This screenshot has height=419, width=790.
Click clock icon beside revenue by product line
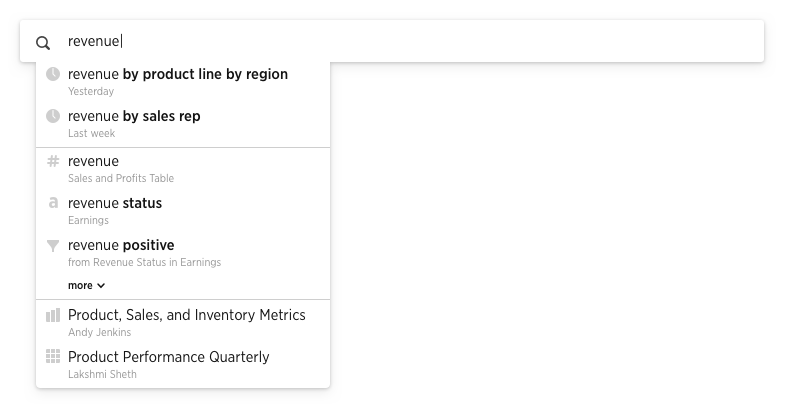coord(53,74)
